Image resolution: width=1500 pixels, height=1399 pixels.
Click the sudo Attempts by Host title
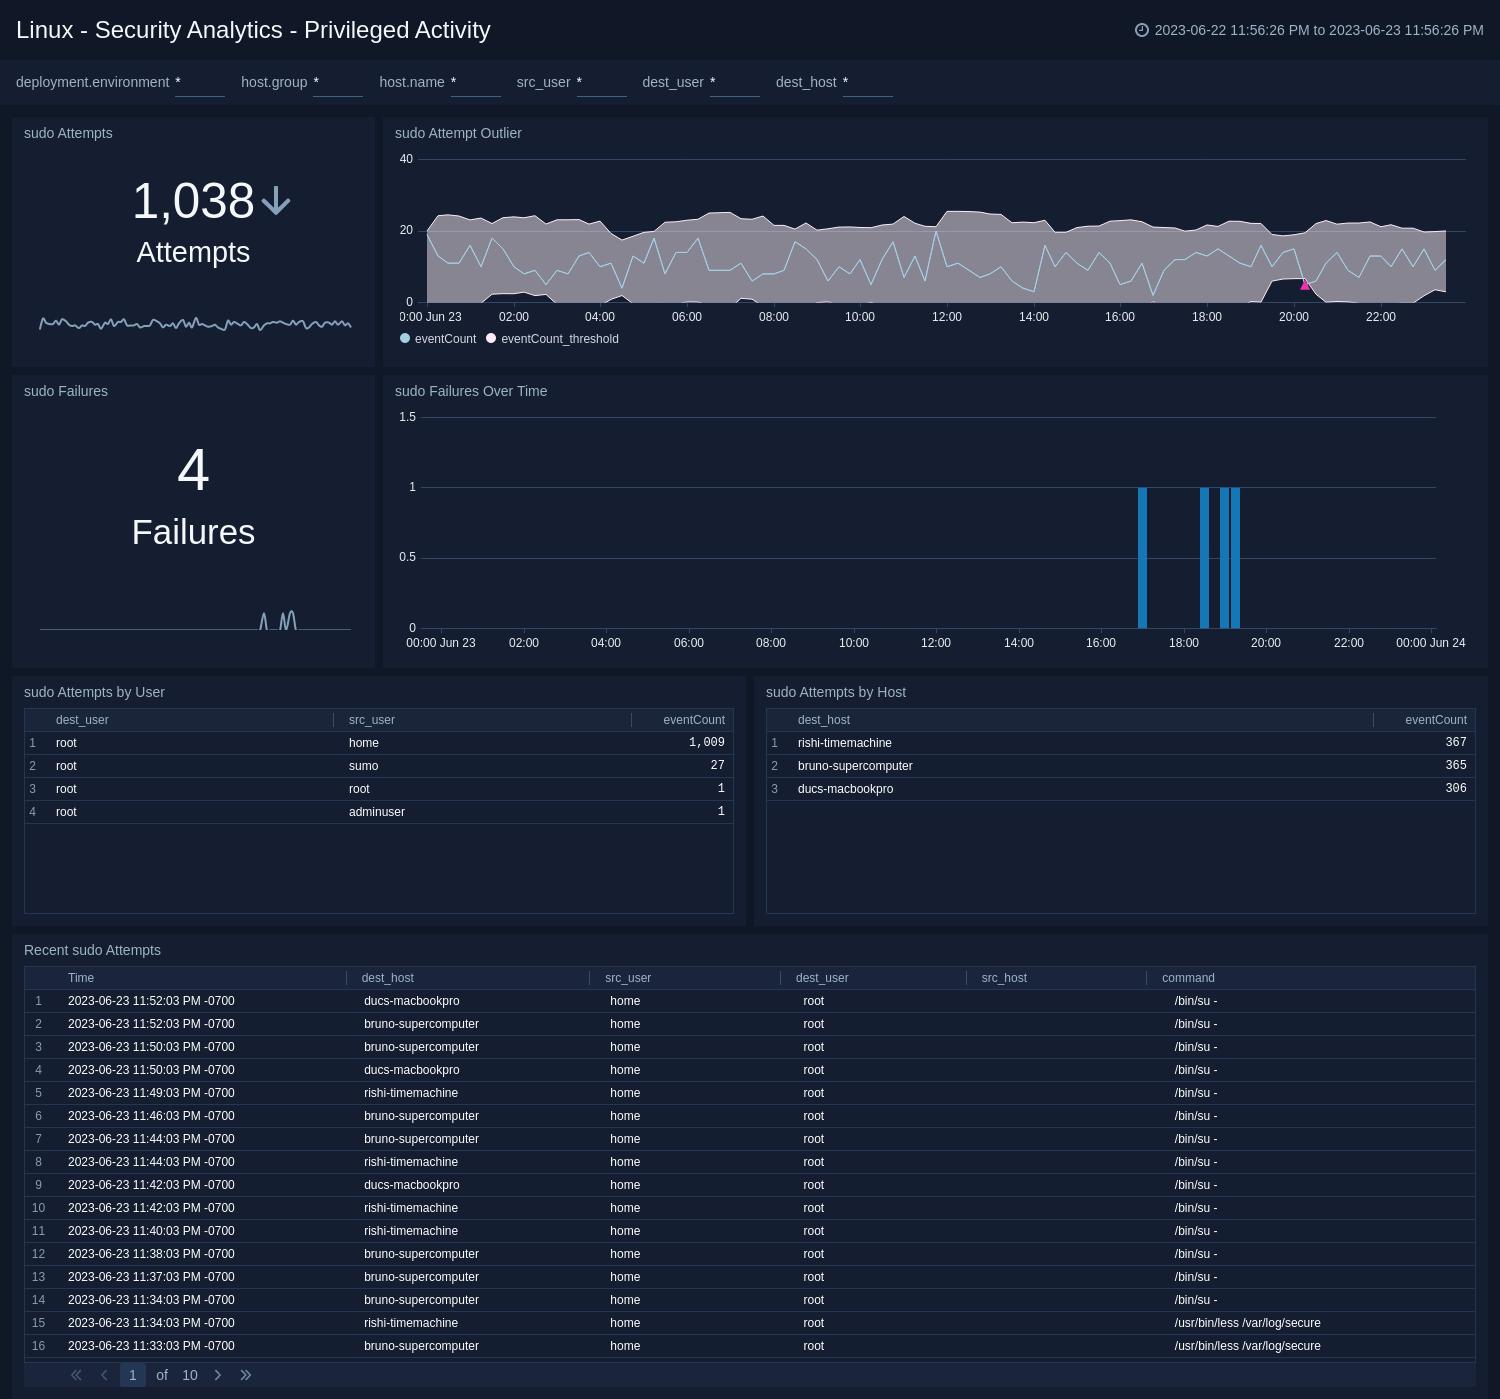point(836,692)
